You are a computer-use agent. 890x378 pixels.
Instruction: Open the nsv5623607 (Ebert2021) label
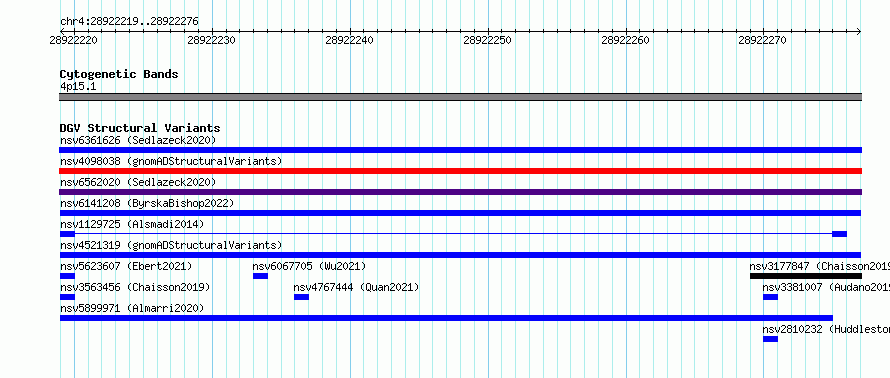point(126,266)
